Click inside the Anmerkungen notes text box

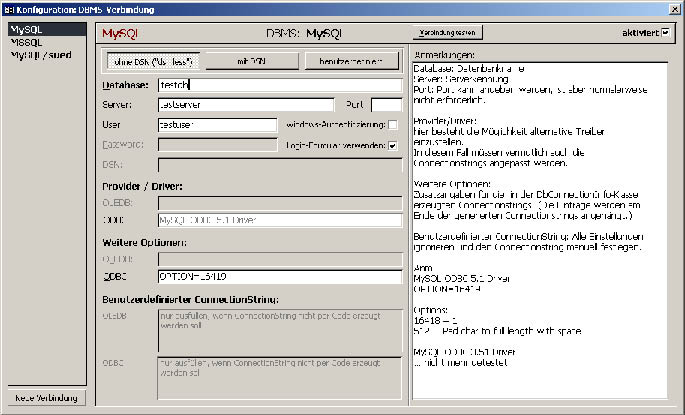coord(540,231)
